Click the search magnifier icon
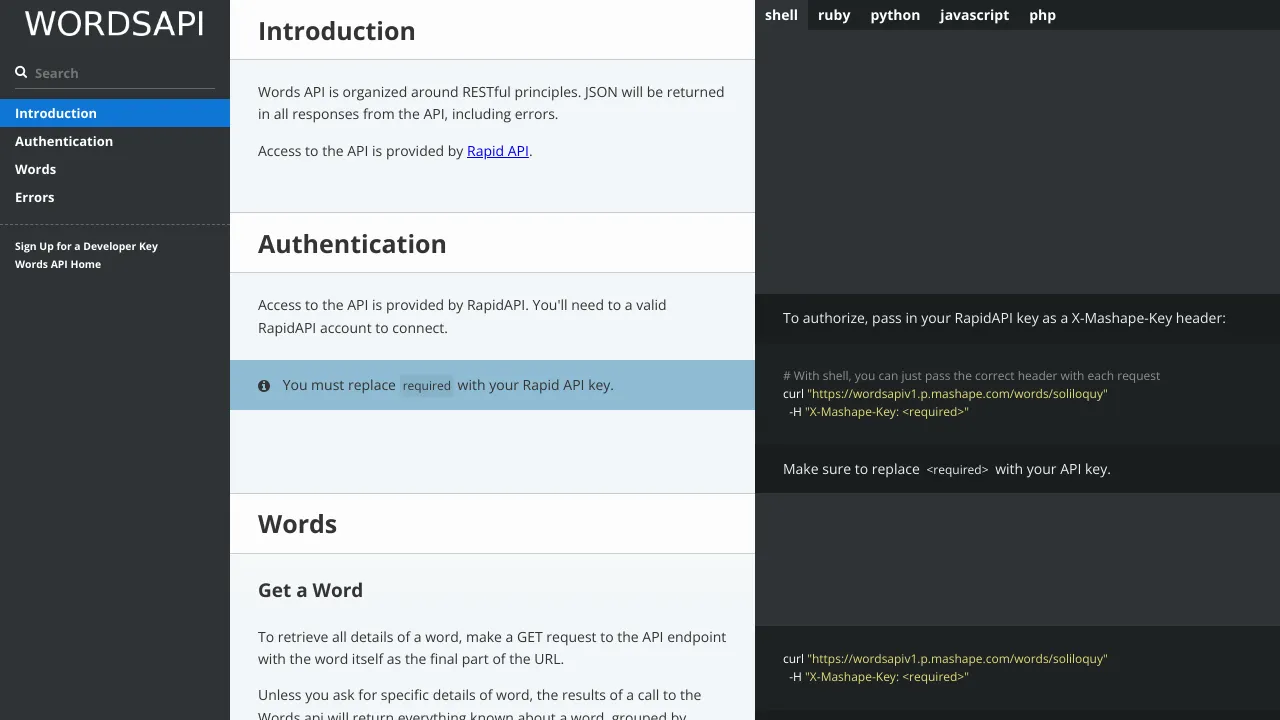Image resolution: width=1280 pixels, height=720 pixels. click(x=21, y=72)
